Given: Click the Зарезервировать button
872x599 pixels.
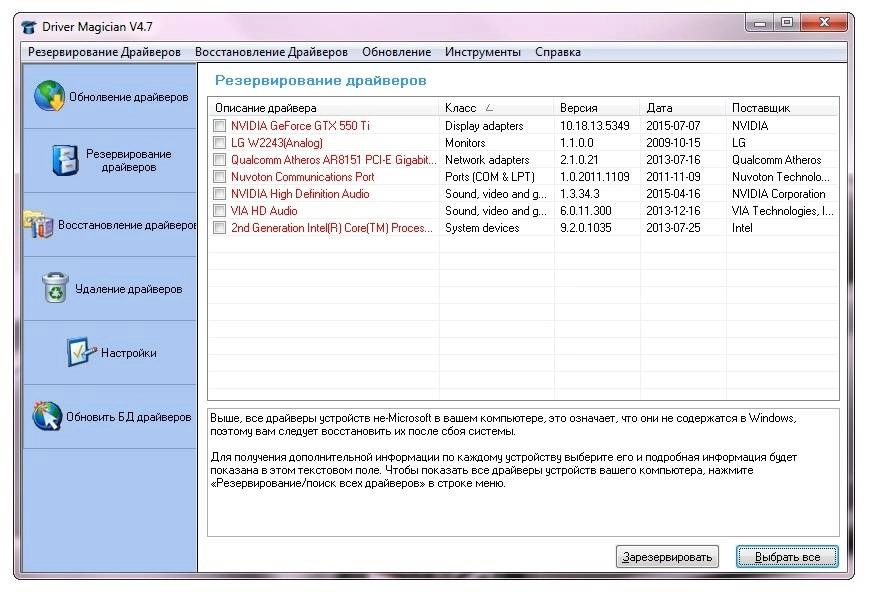Looking at the screenshot, I should [667, 557].
